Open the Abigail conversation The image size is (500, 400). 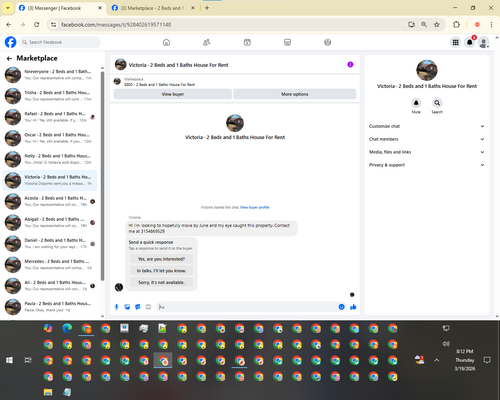tap(50, 222)
